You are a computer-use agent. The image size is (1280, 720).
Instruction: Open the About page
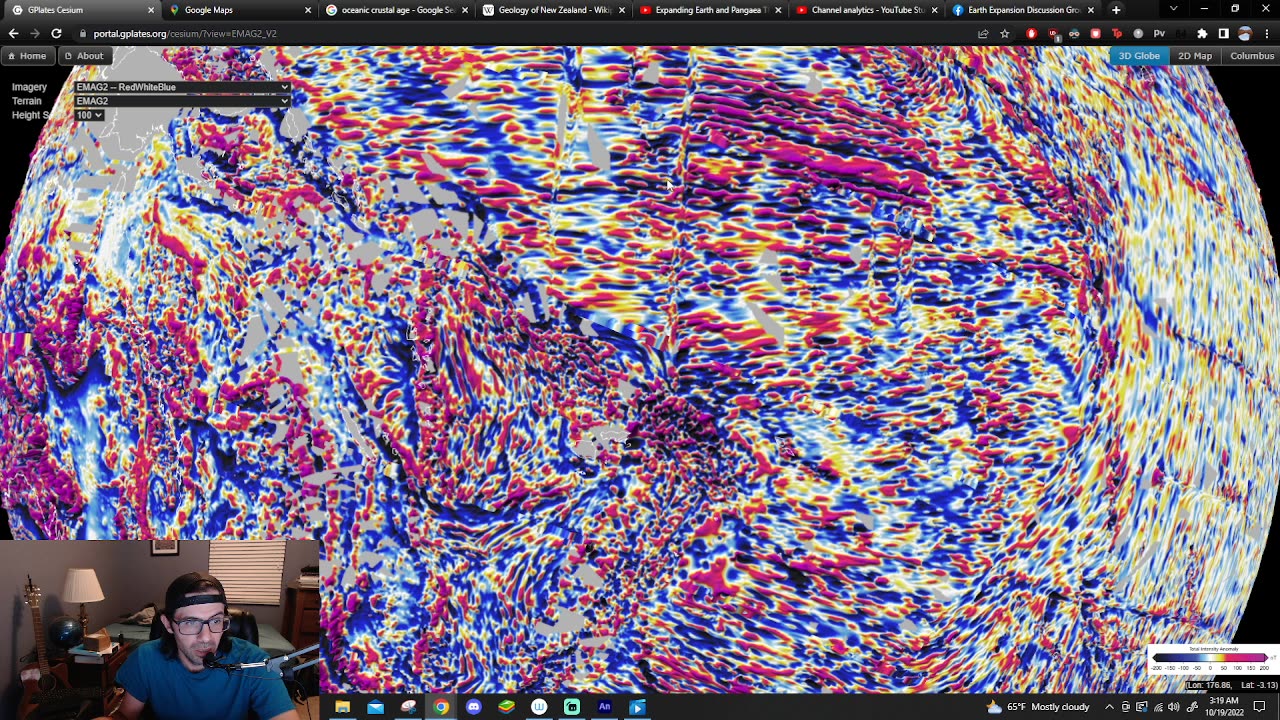84,56
